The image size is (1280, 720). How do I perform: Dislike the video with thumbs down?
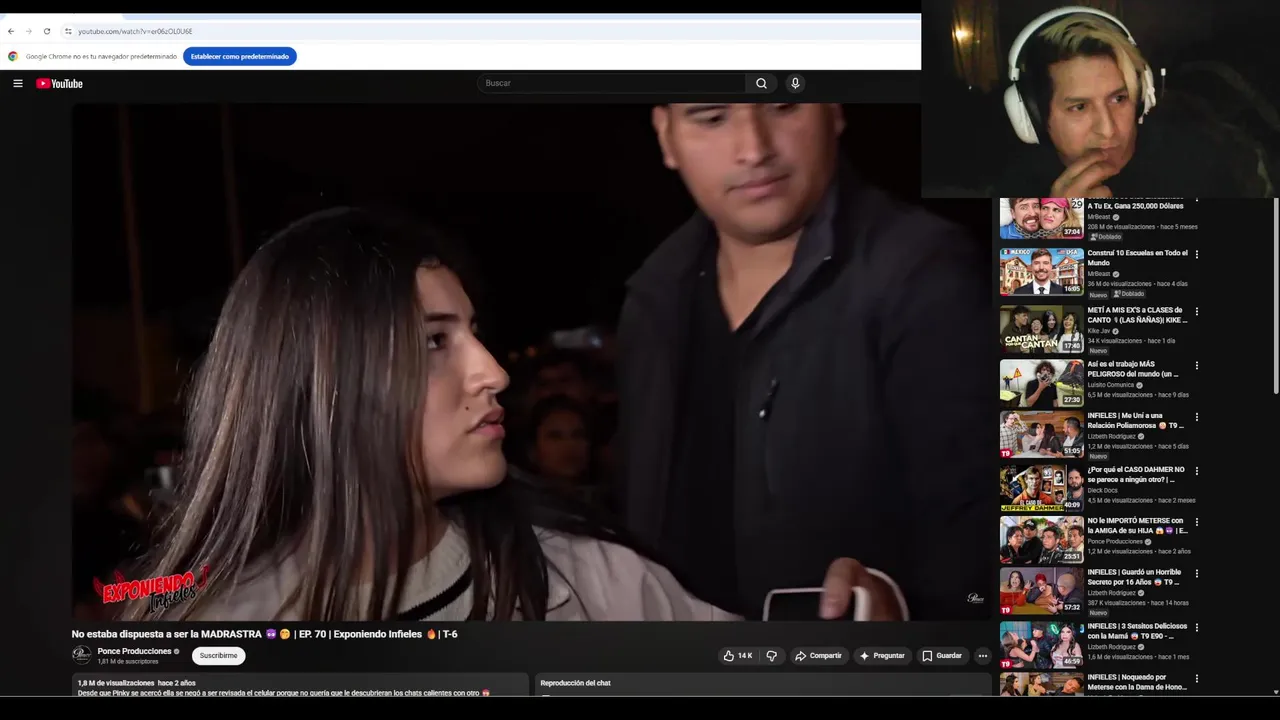[771, 656]
